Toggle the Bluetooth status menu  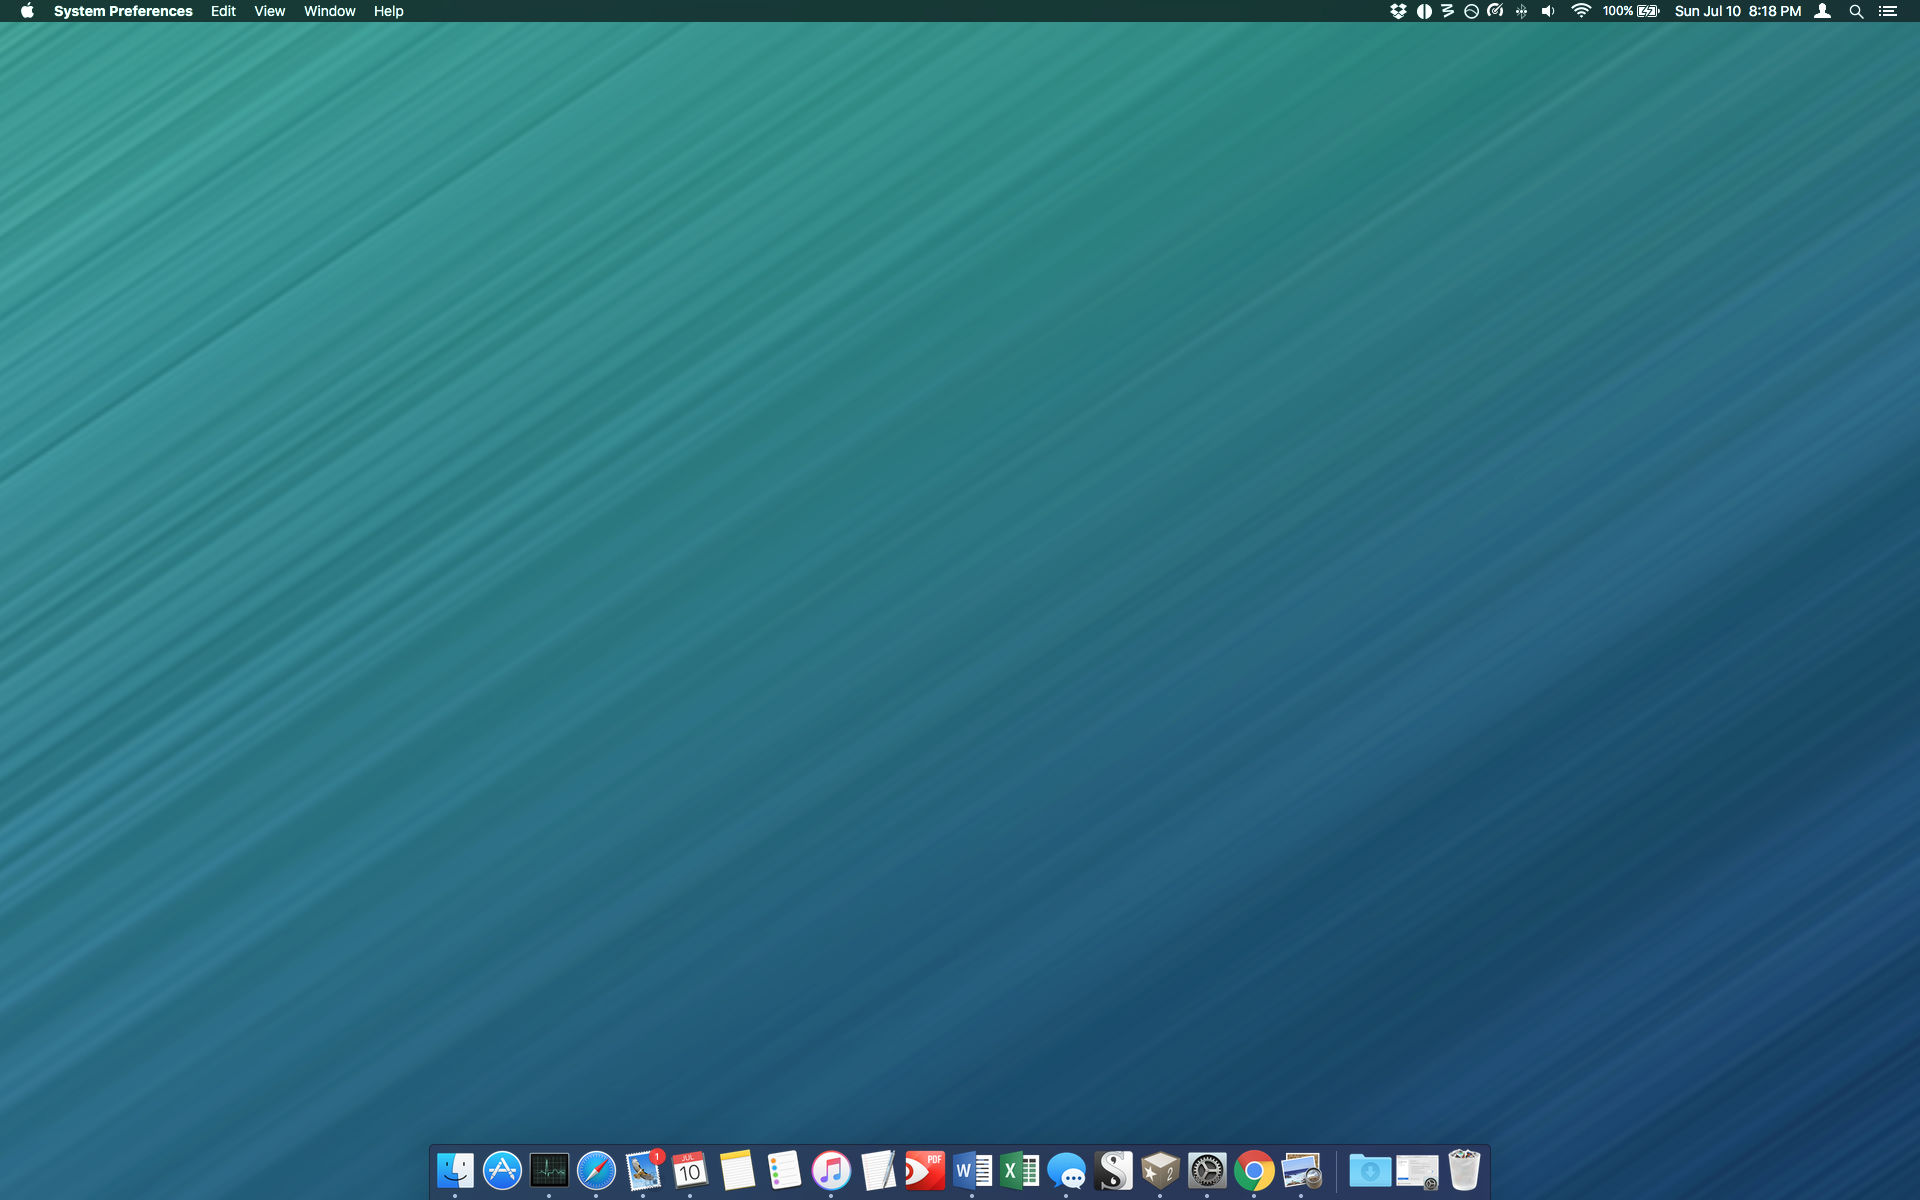coord(1521,11)
